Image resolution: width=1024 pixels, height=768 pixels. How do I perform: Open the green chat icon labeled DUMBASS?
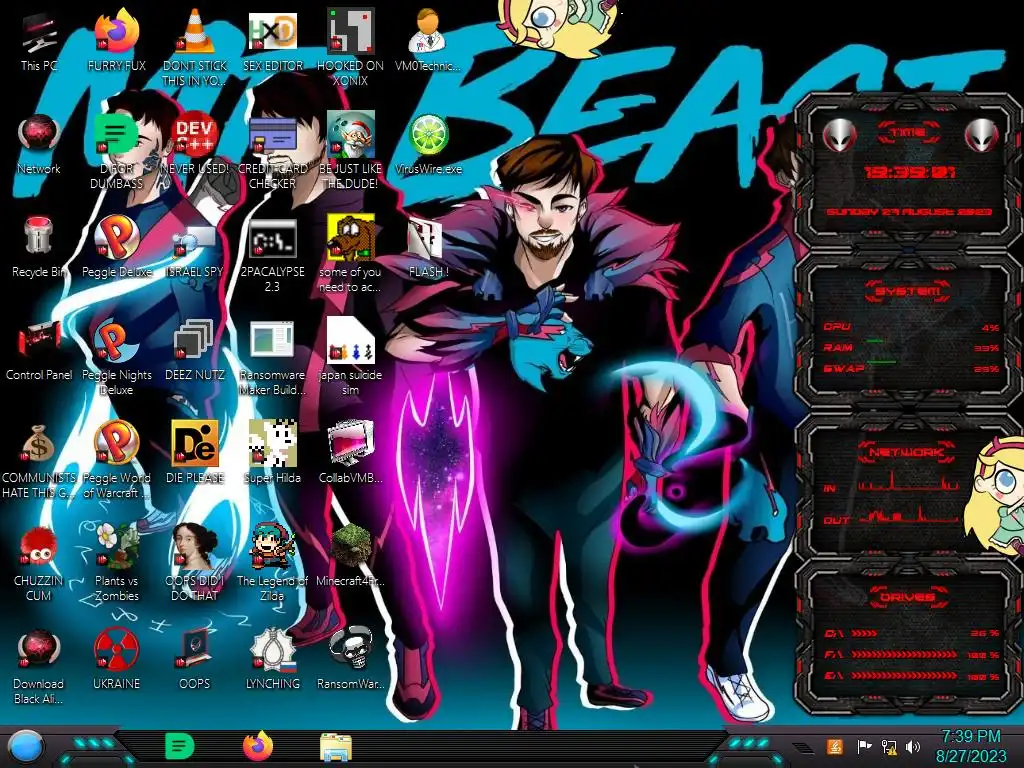coord(116,150)
